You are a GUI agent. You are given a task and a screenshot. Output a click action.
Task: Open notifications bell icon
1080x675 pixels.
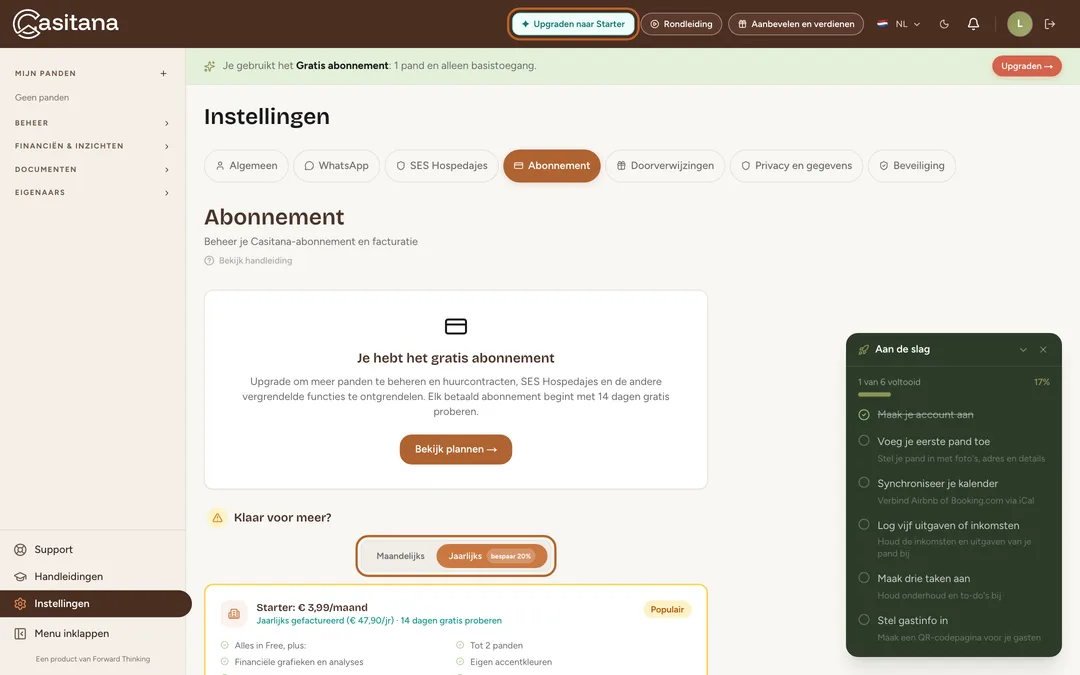(973, 24)
